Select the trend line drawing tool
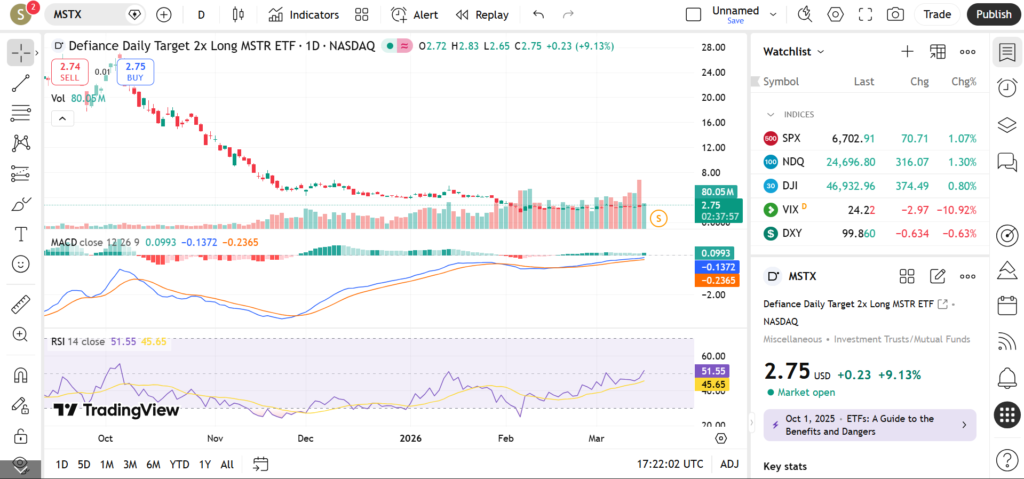 point(20,83)
